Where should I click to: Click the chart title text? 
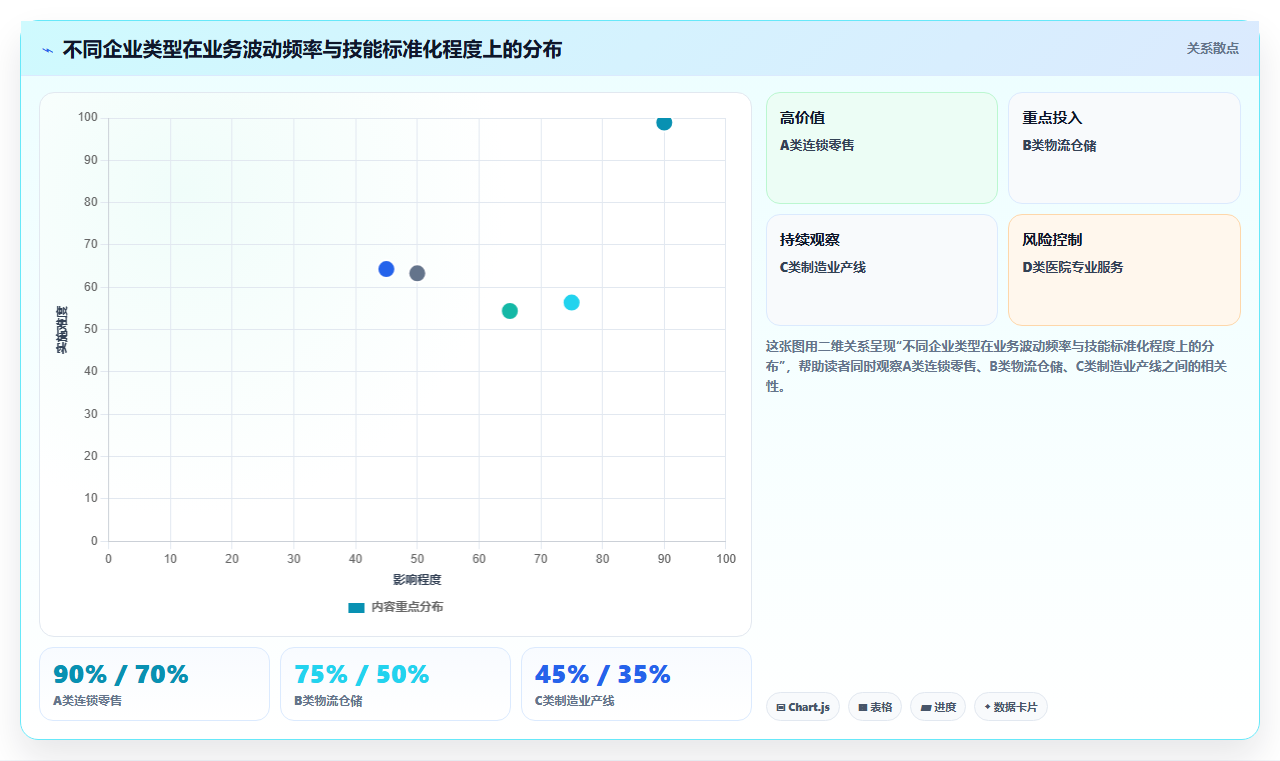(x=312, y=49)
